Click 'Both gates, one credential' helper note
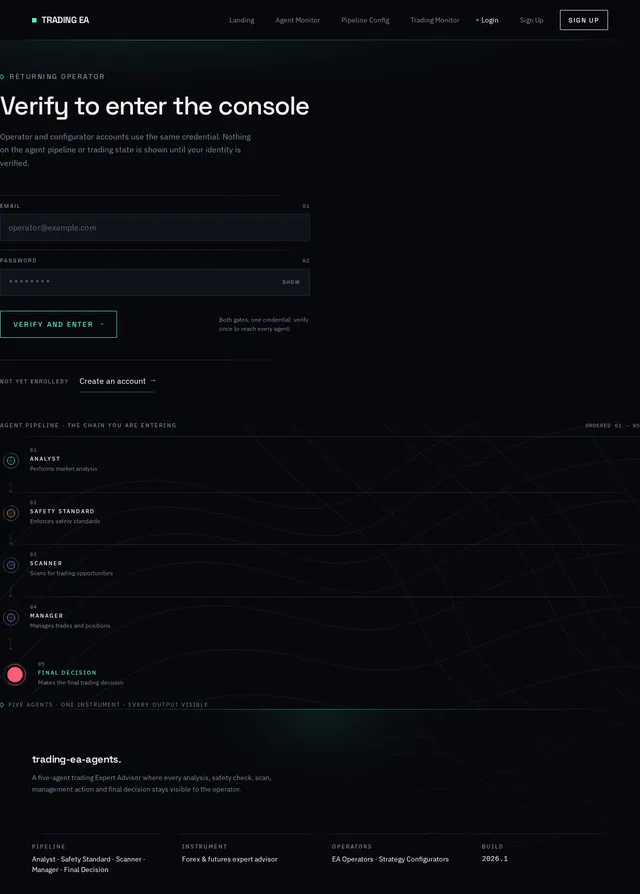The image size is (640, 894). click(263, 324)
